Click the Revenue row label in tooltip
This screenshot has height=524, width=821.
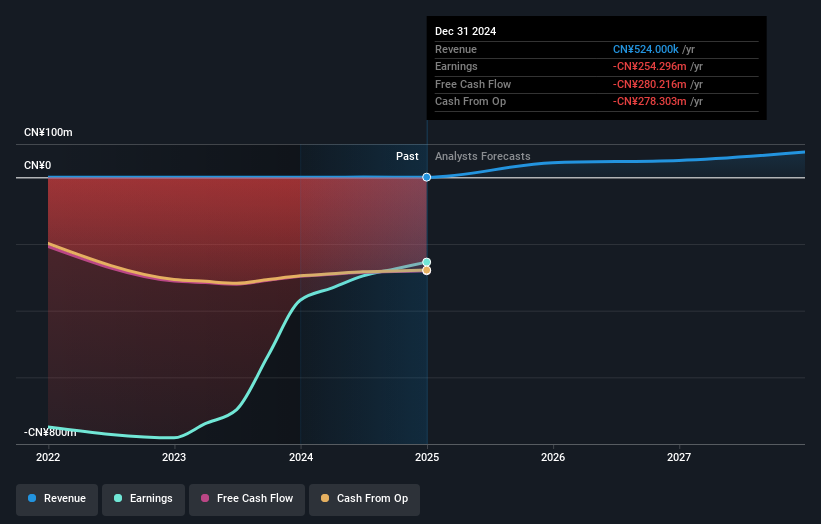point(456,49)
